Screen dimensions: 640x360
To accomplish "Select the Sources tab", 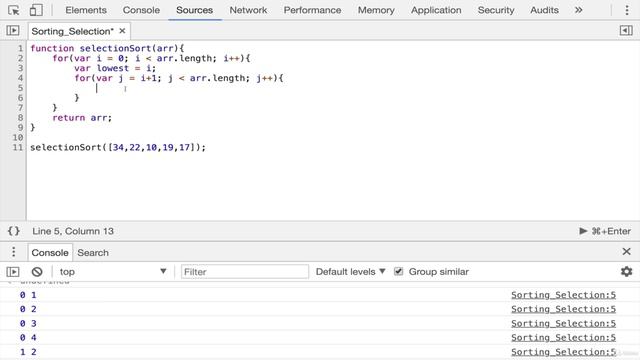I will click(194, 10).
